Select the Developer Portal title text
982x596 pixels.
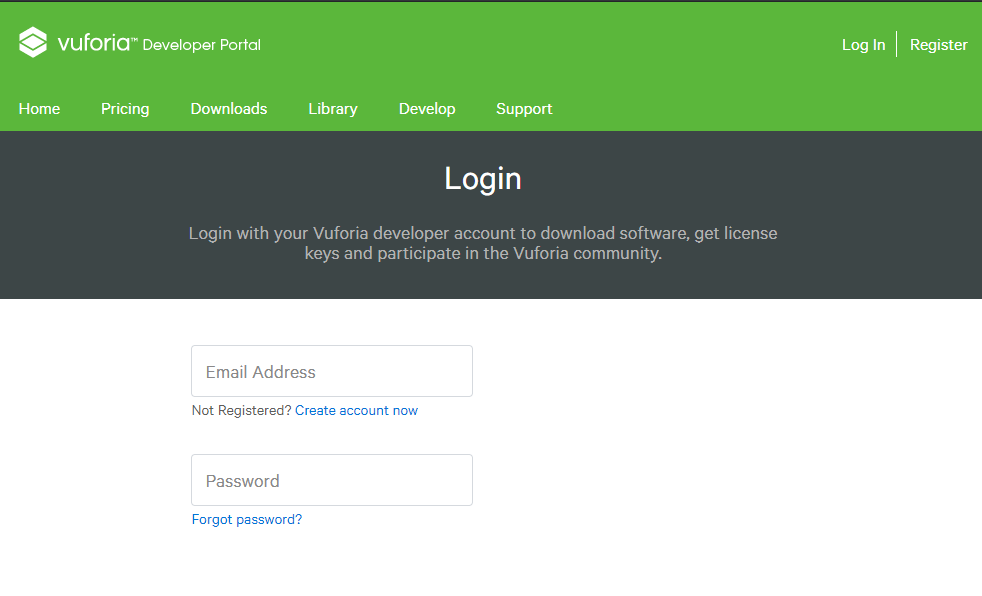tap(202, 45)
